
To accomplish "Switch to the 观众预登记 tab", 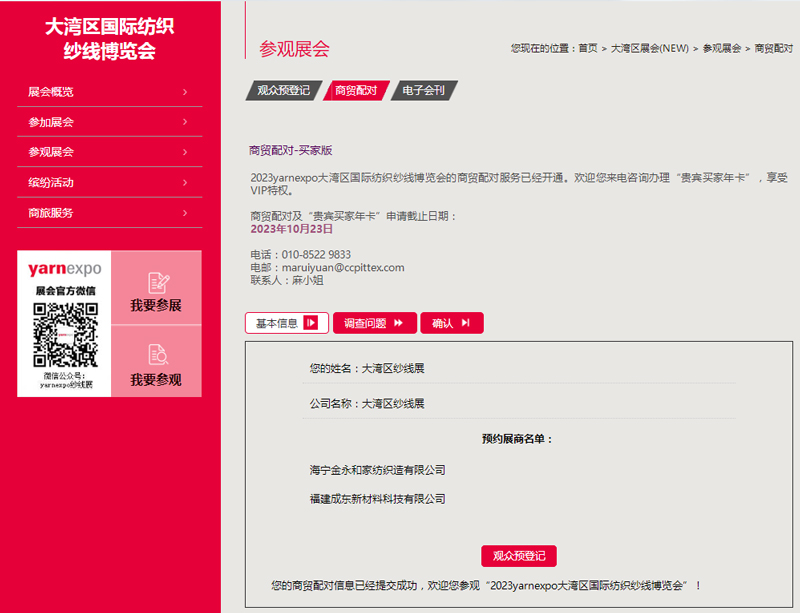I will 283,91.
